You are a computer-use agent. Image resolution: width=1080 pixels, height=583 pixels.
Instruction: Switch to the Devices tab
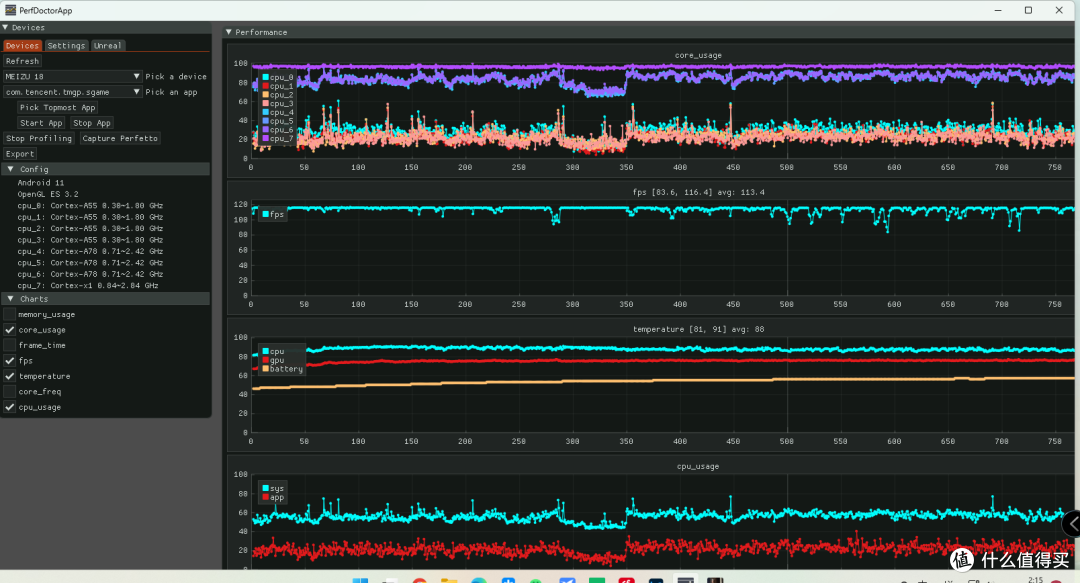22,45
